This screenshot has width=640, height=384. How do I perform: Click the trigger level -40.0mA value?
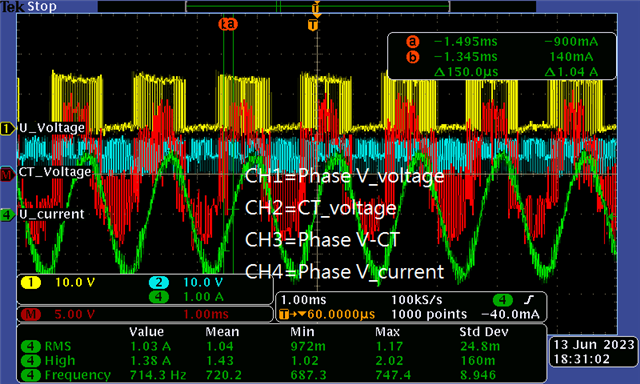pos(511,314)
